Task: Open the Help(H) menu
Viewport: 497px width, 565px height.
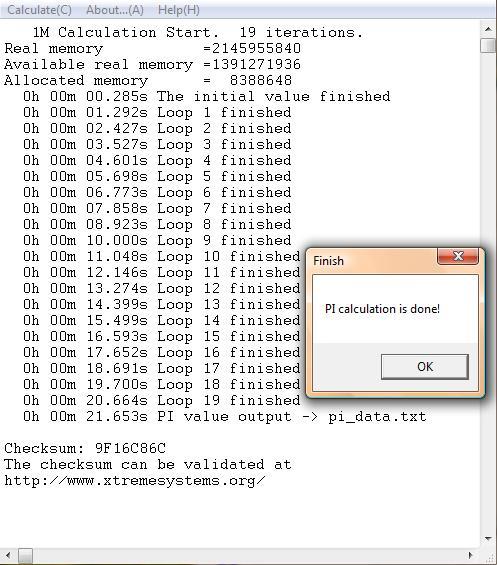Action: [x=179, y=10]
